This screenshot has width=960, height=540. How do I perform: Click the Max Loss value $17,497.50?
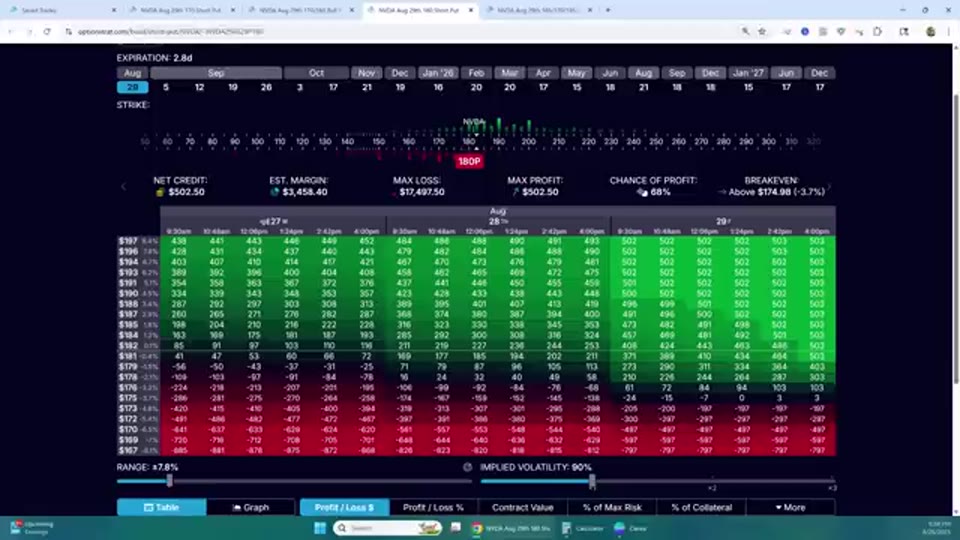(x=422, y=192)
